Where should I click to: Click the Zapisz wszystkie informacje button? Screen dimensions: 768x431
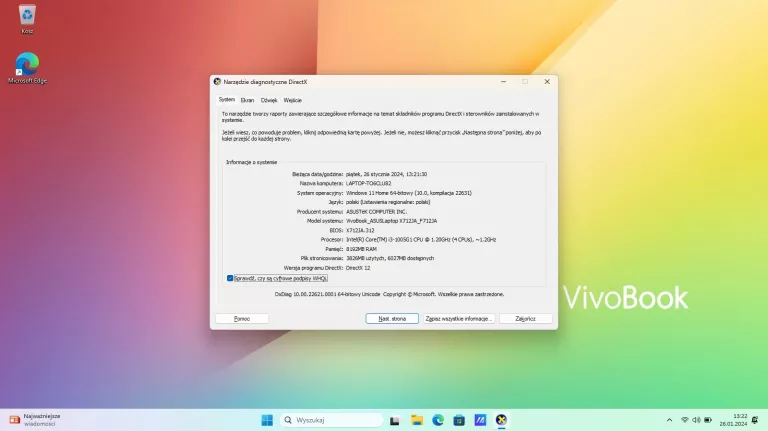458,319
